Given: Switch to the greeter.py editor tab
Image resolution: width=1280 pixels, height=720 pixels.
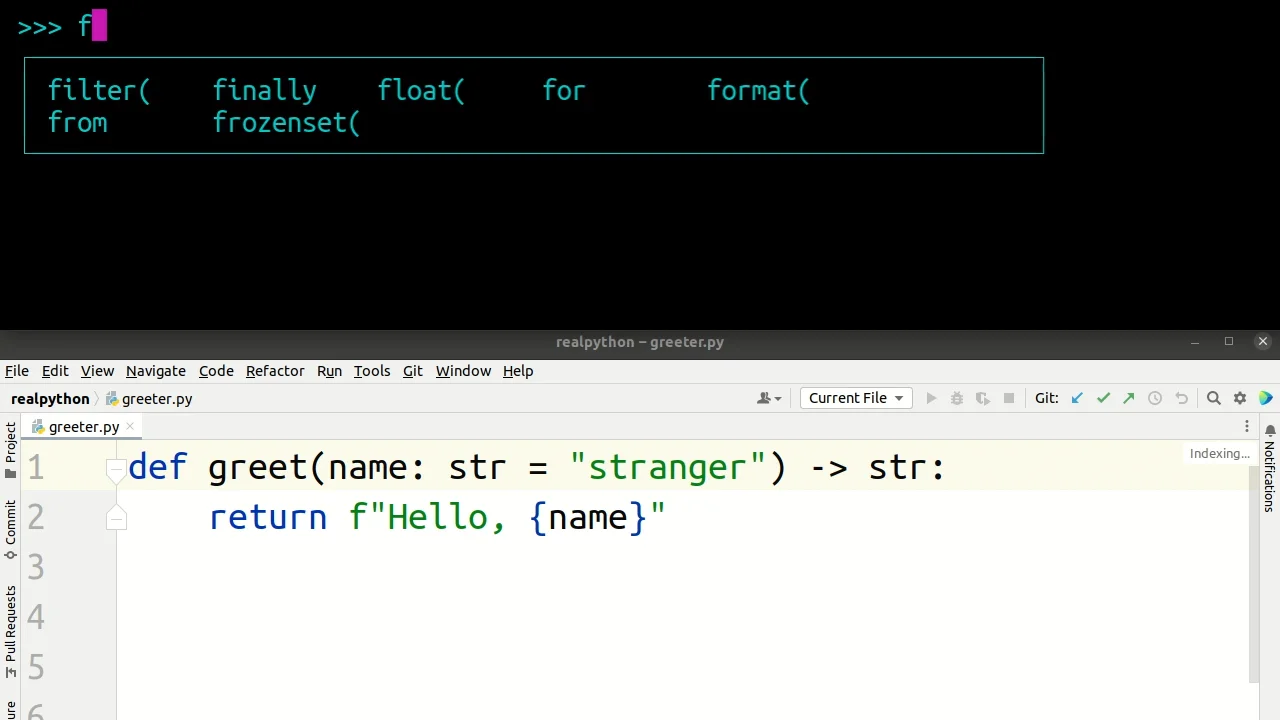Looking at the screenshot, I should coord(83,427).
